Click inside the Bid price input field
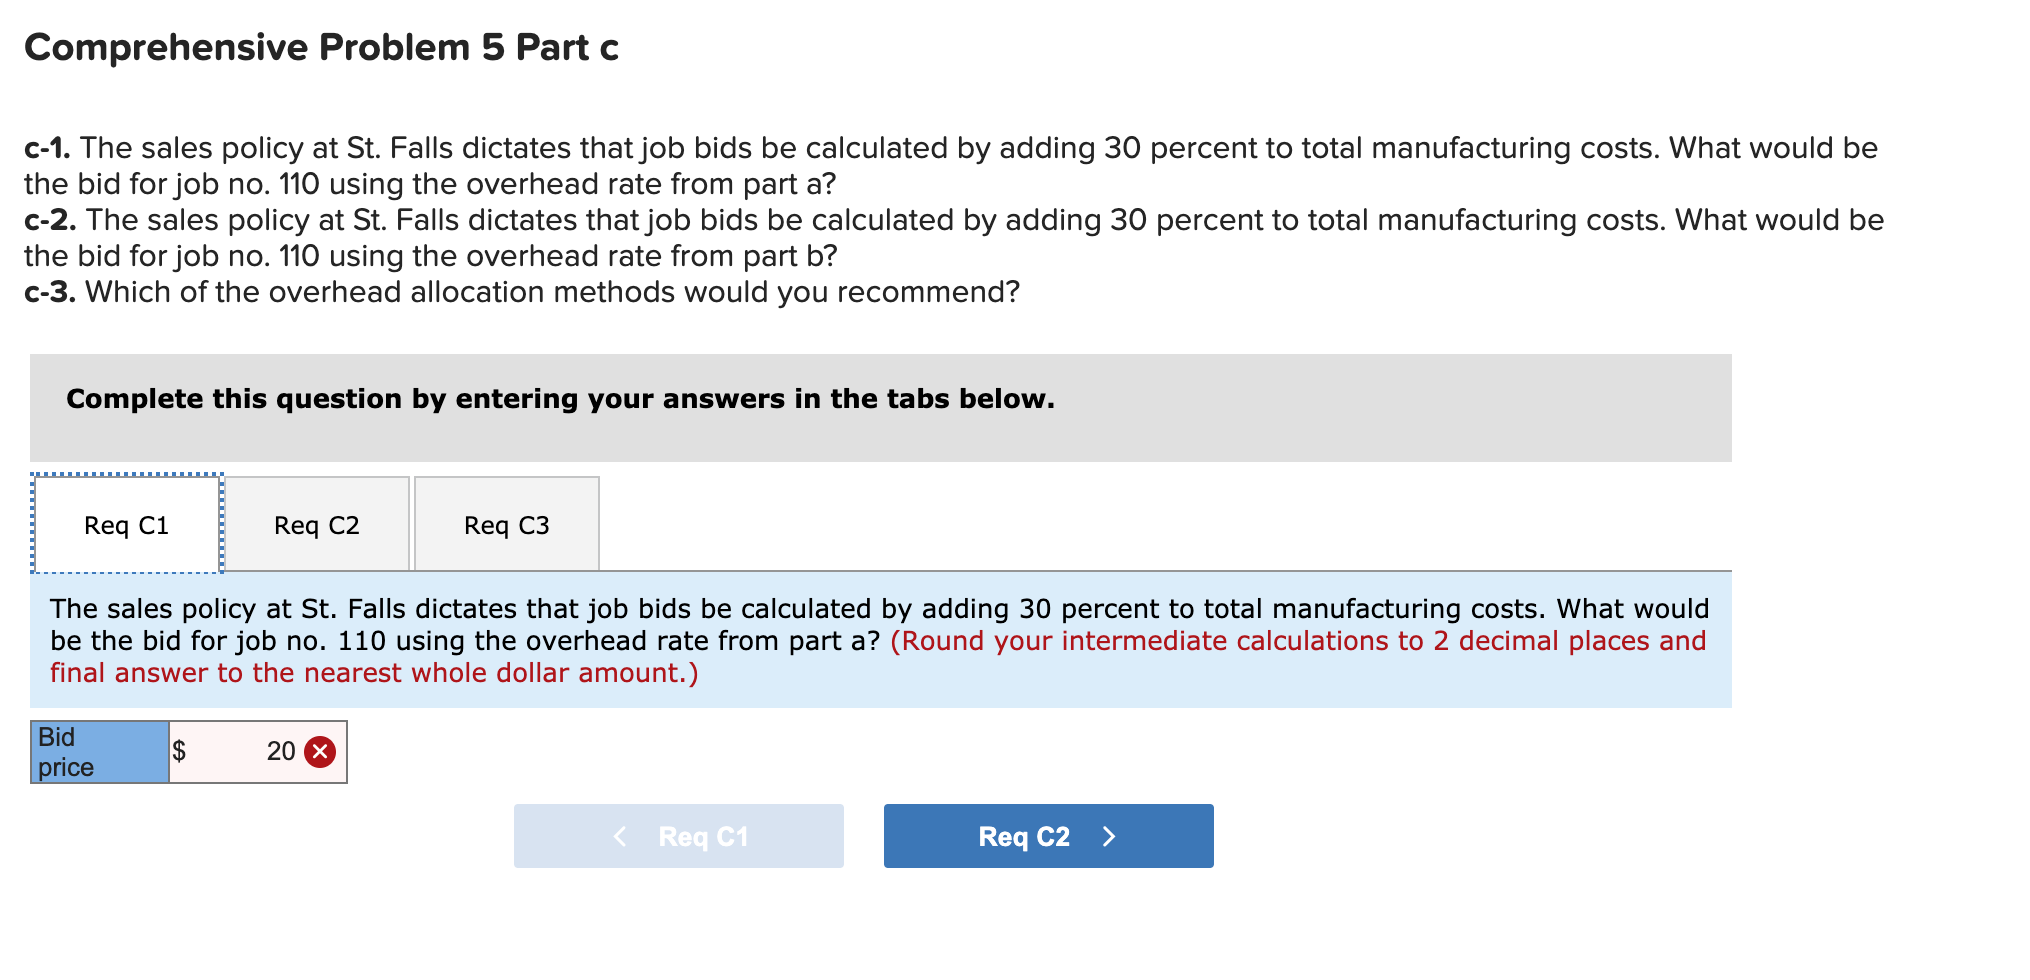 tap(250, 750)
